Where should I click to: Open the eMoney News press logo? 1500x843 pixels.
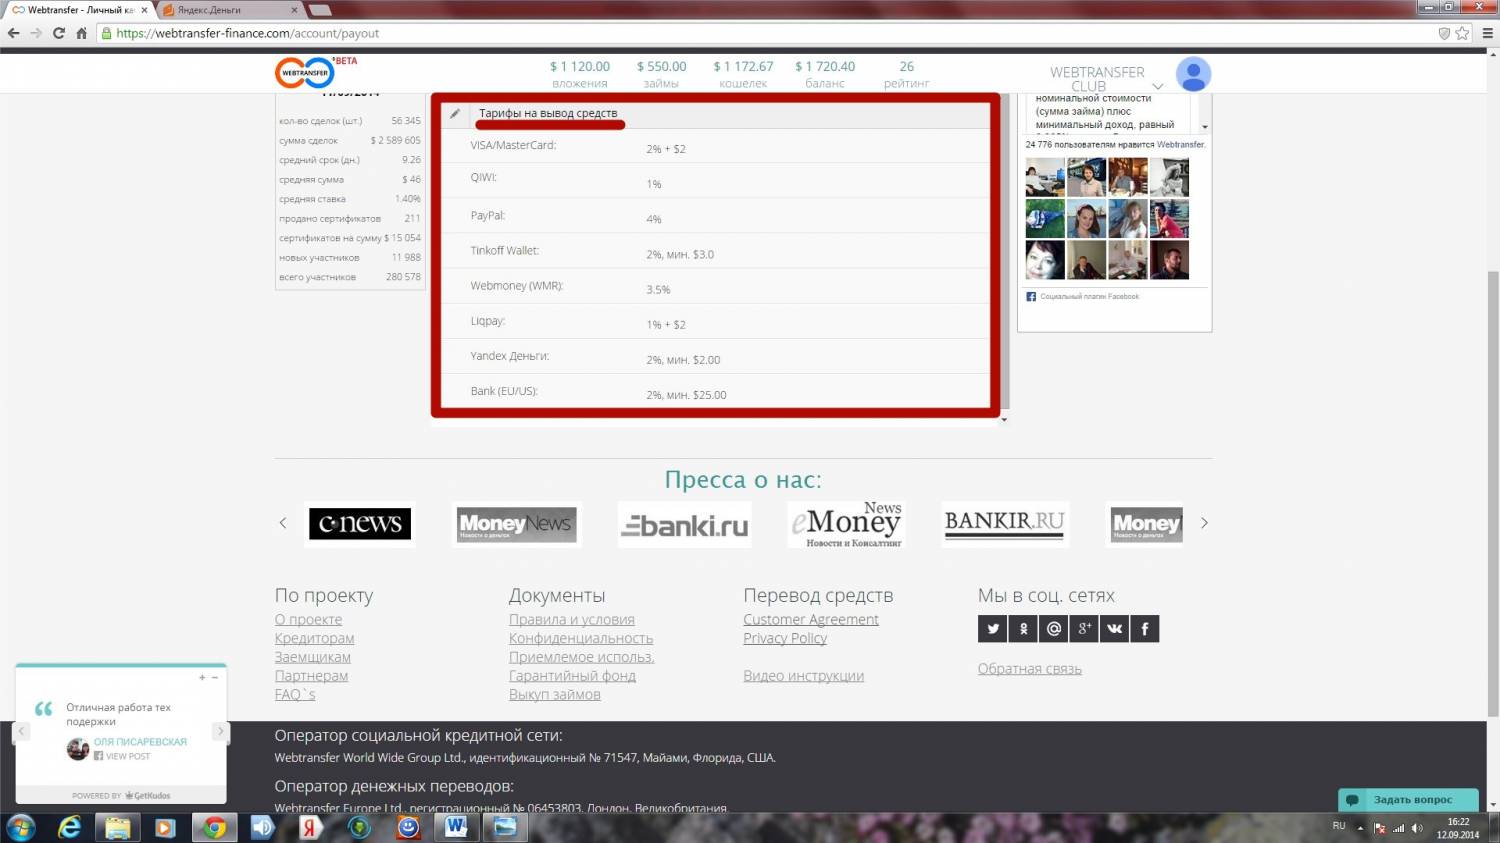tap(846, 524)
